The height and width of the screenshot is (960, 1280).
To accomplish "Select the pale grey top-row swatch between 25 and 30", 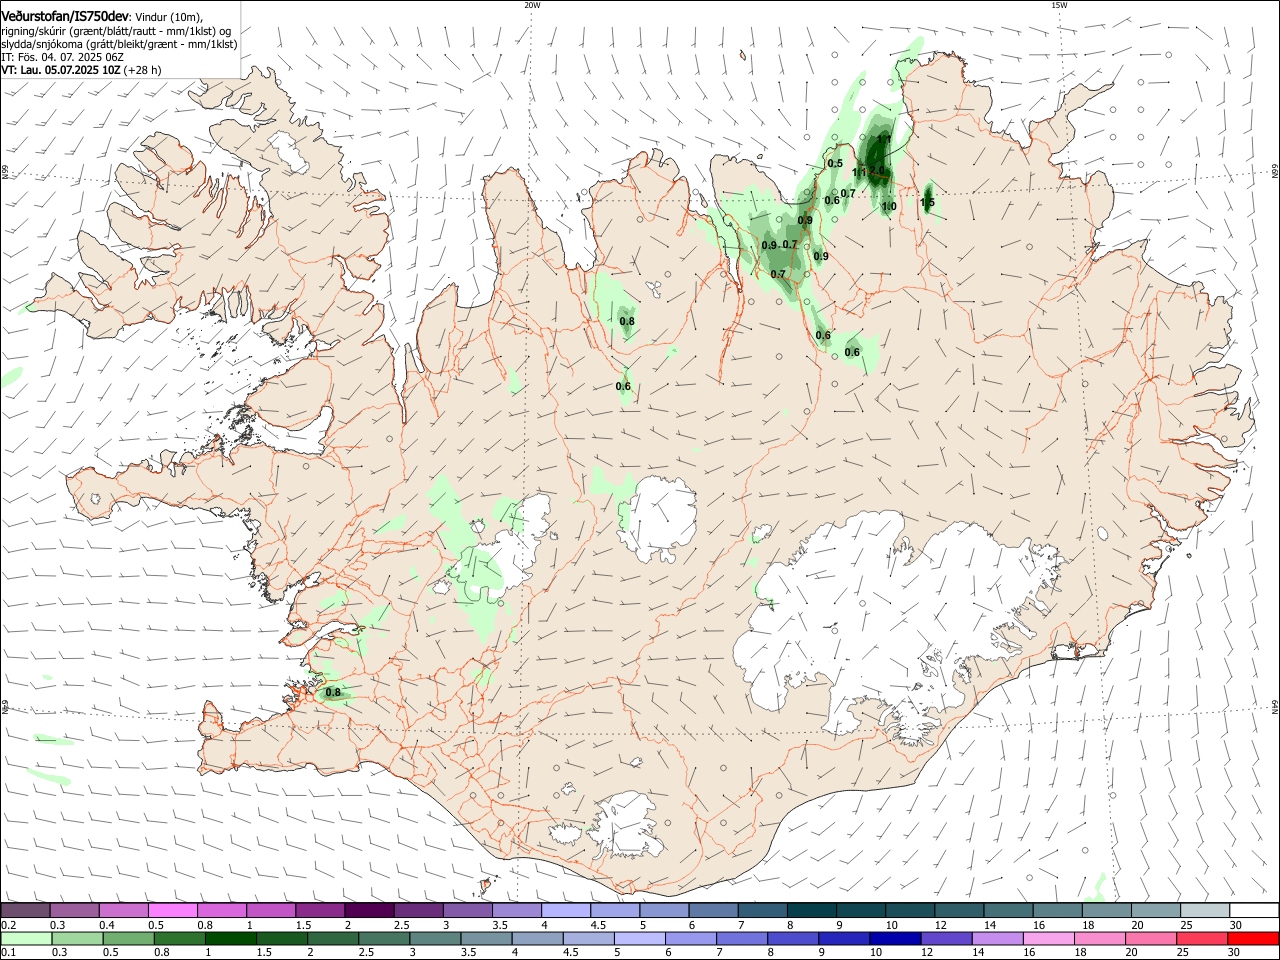I will pos(1204,910).
